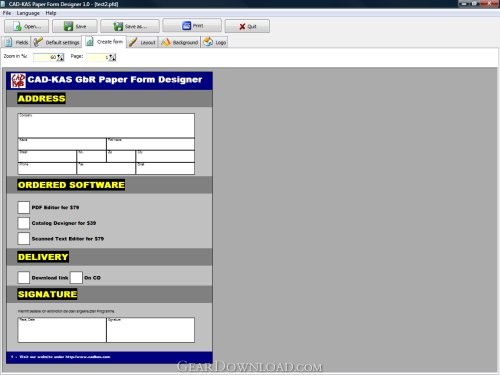Click the ORDERED SOFTWARE section heading
The height and width of the screenshot is (375, 500).
point(71,185)
